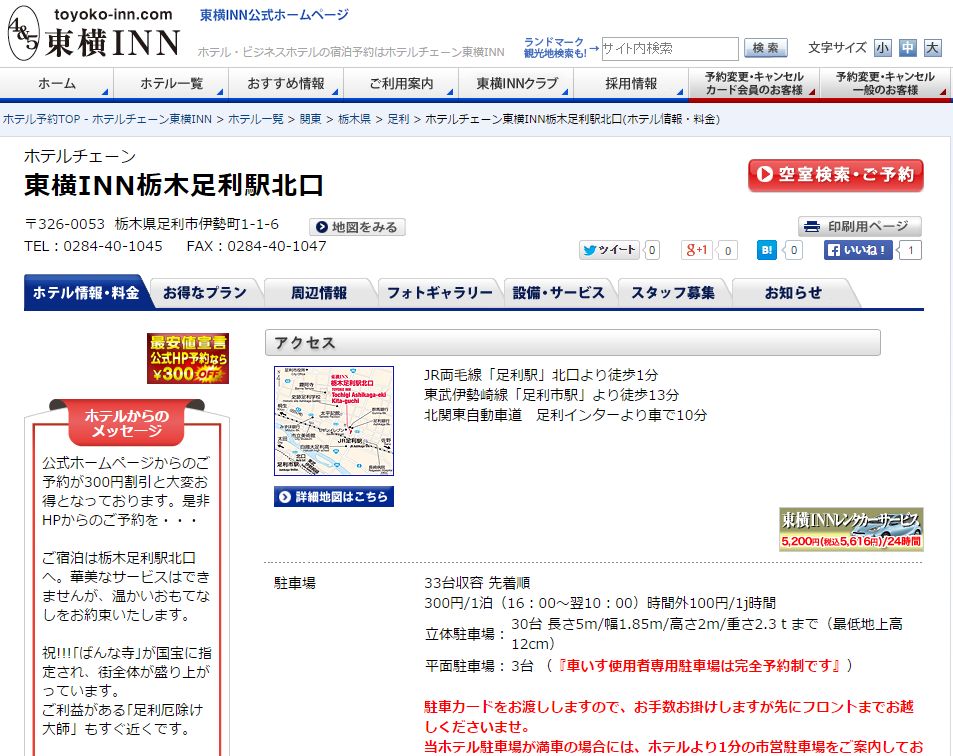This screenshot has width=953, height=756.
Task: Click the Hatena bookmark count bubble showing 0
Action: point(793,250)
